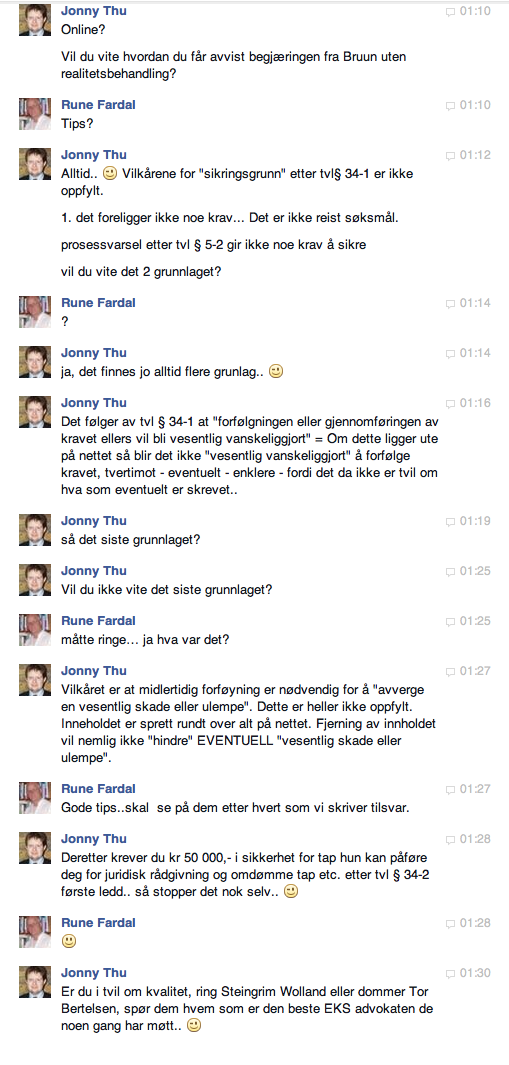Click Jonny Thu's avatar beside 'Deretter krever du' message
Image resolution: width=509 pixels, height=1065 pixels.
click(x=35, y=848)
